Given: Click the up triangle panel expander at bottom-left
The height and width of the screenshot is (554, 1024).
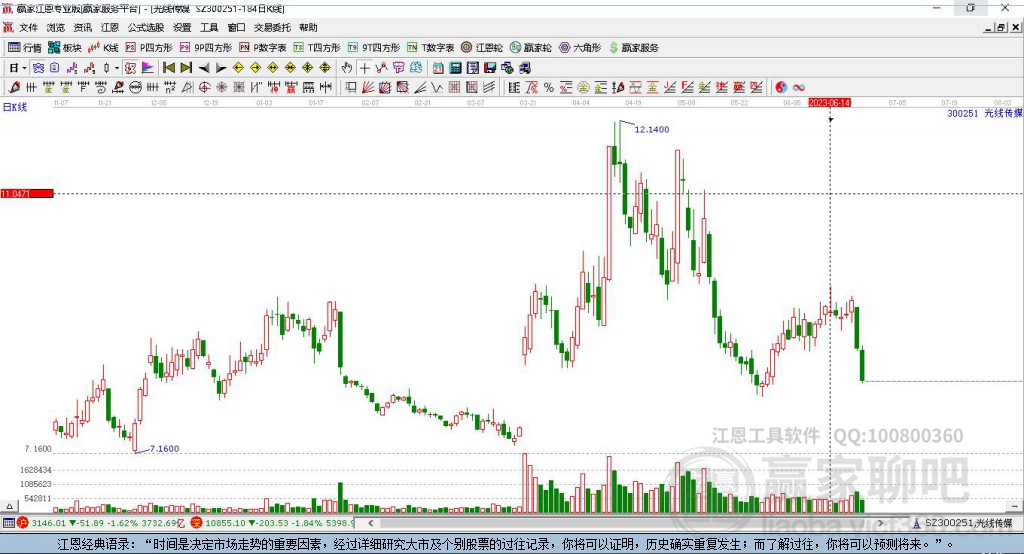Looking at the screenshot, I should [9, 506].
